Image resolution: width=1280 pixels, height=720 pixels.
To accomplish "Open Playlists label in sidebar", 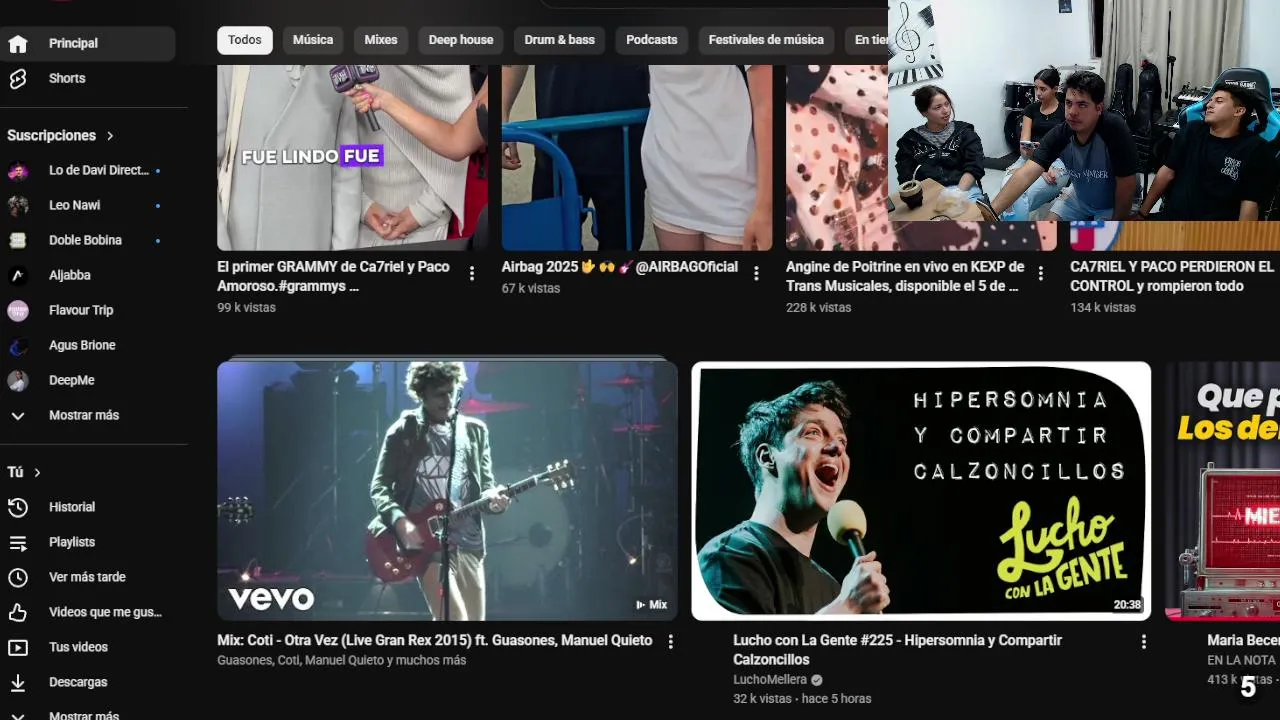I will click(72, 543).
